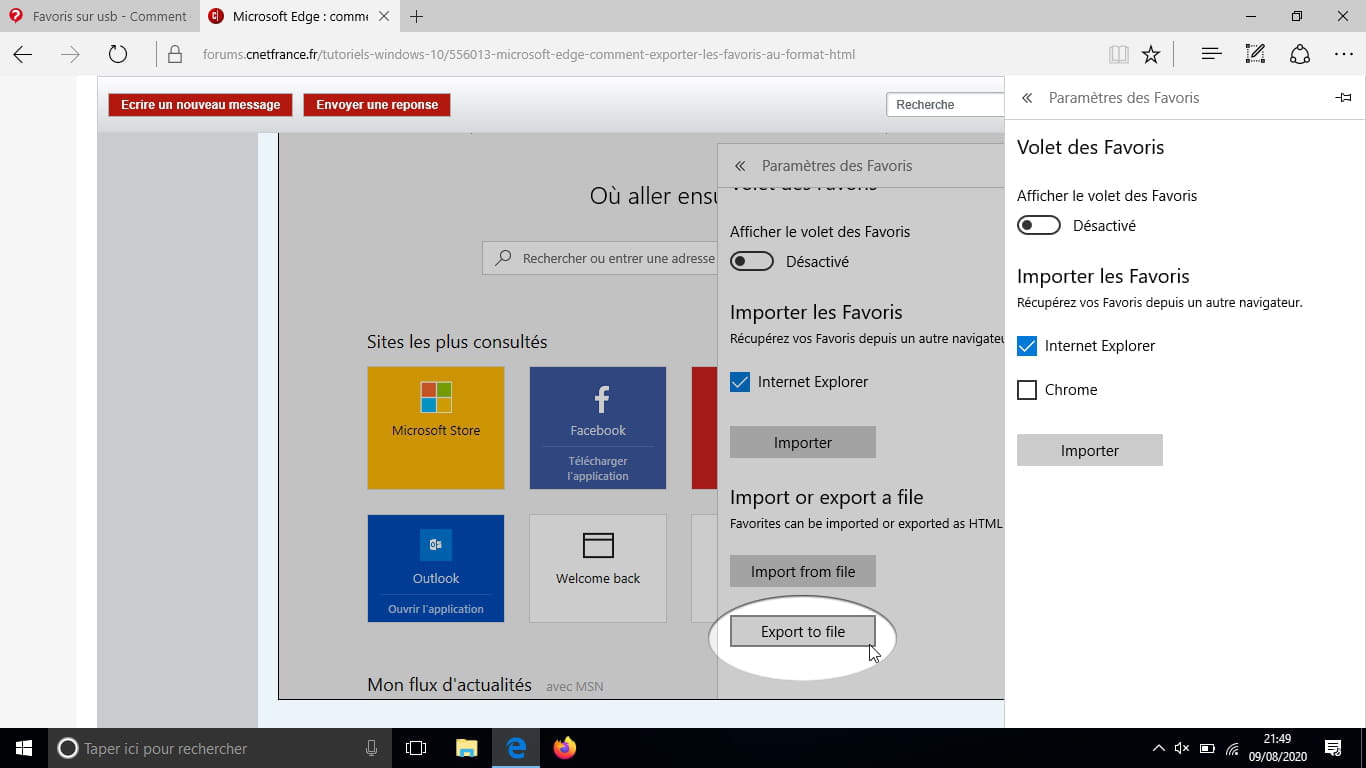Open the Hub favorites list icon
Viewport: 1366px width, 768px height.
pyautogui.click(x=1211, y=55)
